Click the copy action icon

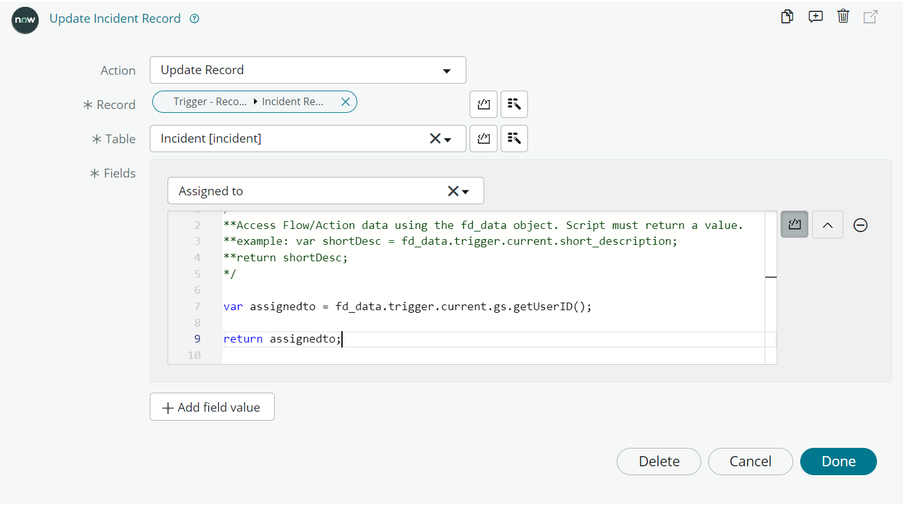787,16
